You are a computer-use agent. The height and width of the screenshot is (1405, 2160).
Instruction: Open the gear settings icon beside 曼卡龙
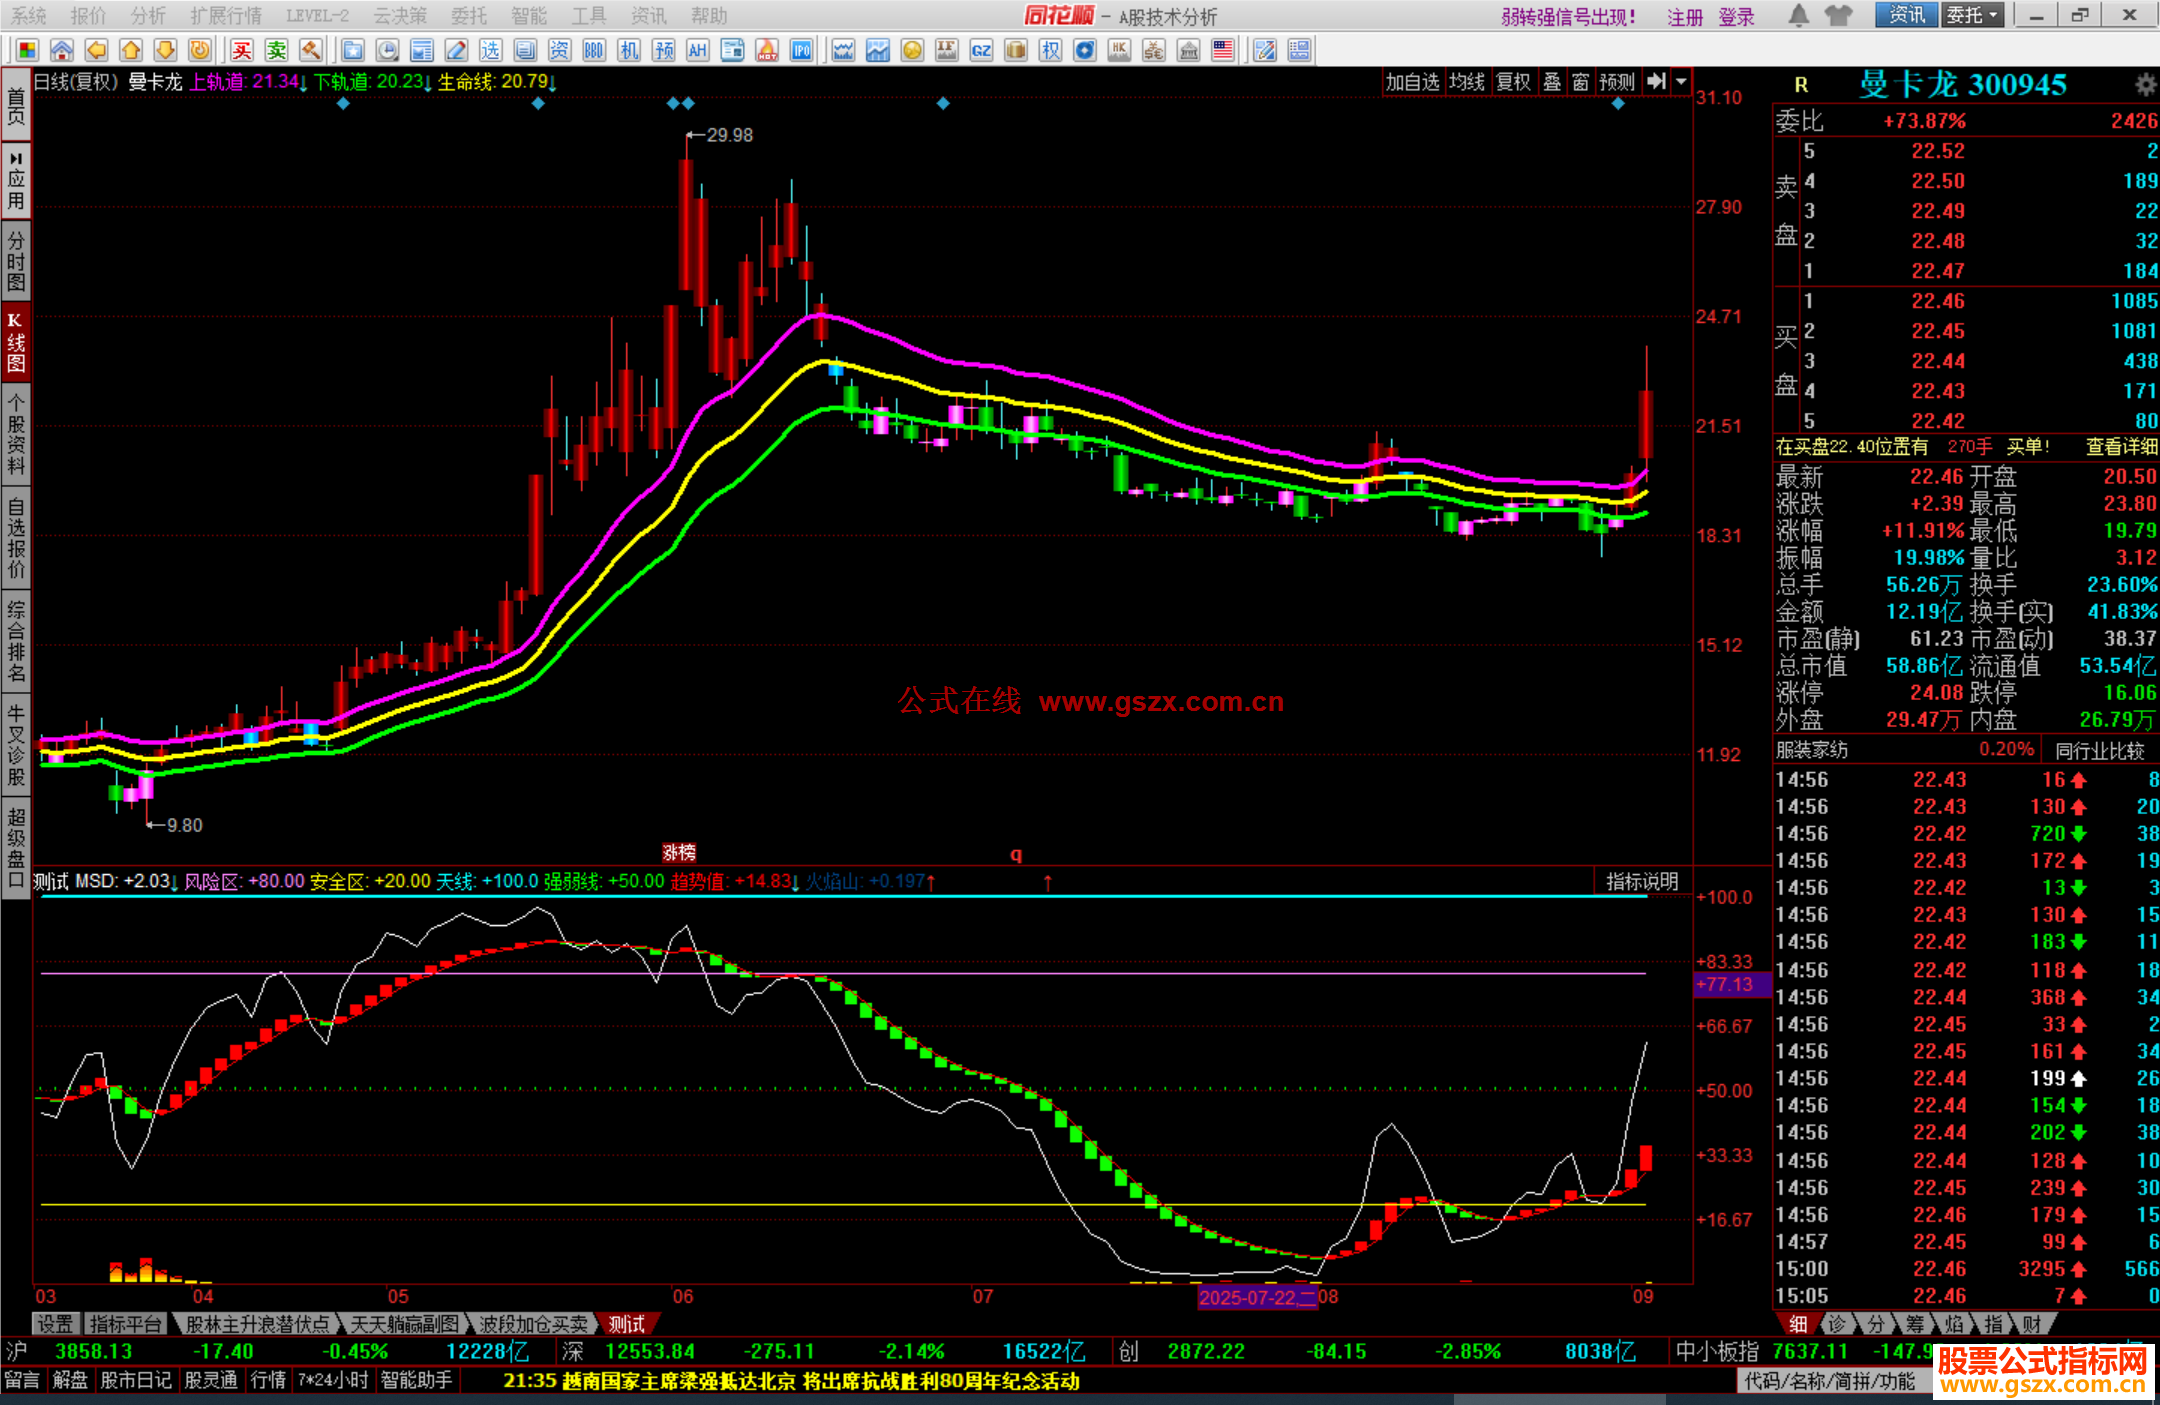tap(2145, 85)
